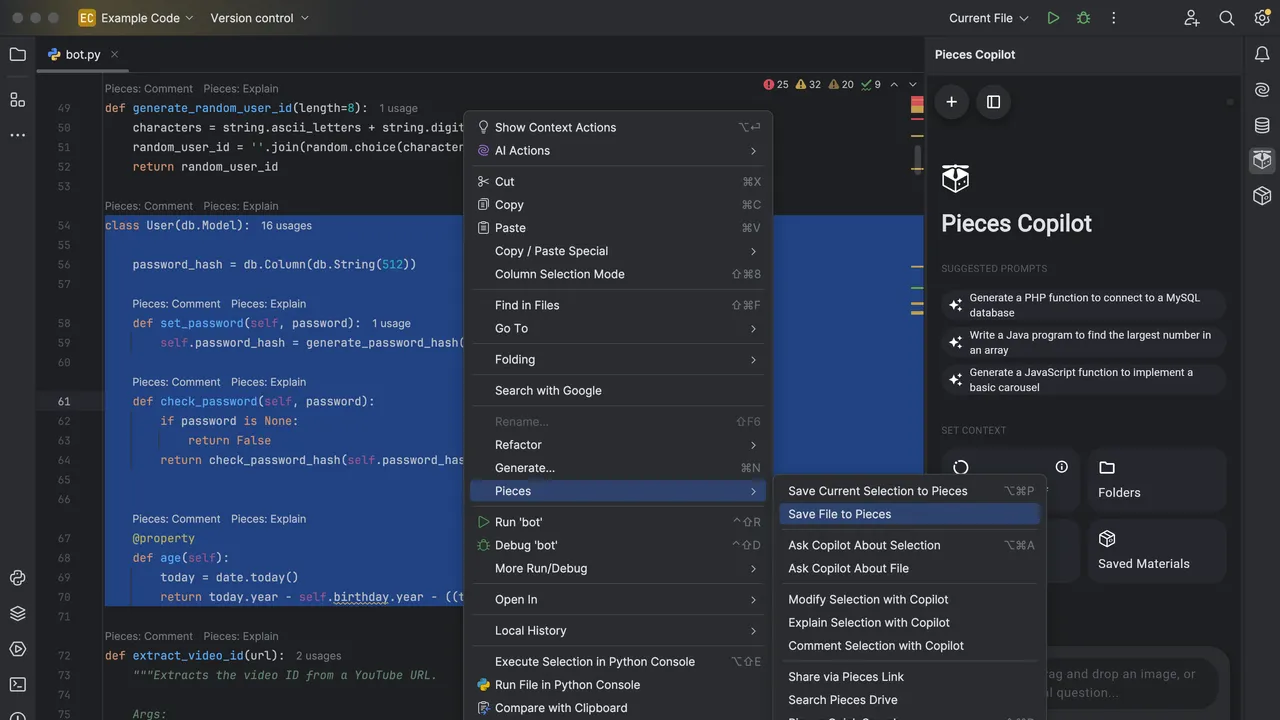Select Debug 'bot' menu entry
1280x720 pixels.
click(619, 545)
